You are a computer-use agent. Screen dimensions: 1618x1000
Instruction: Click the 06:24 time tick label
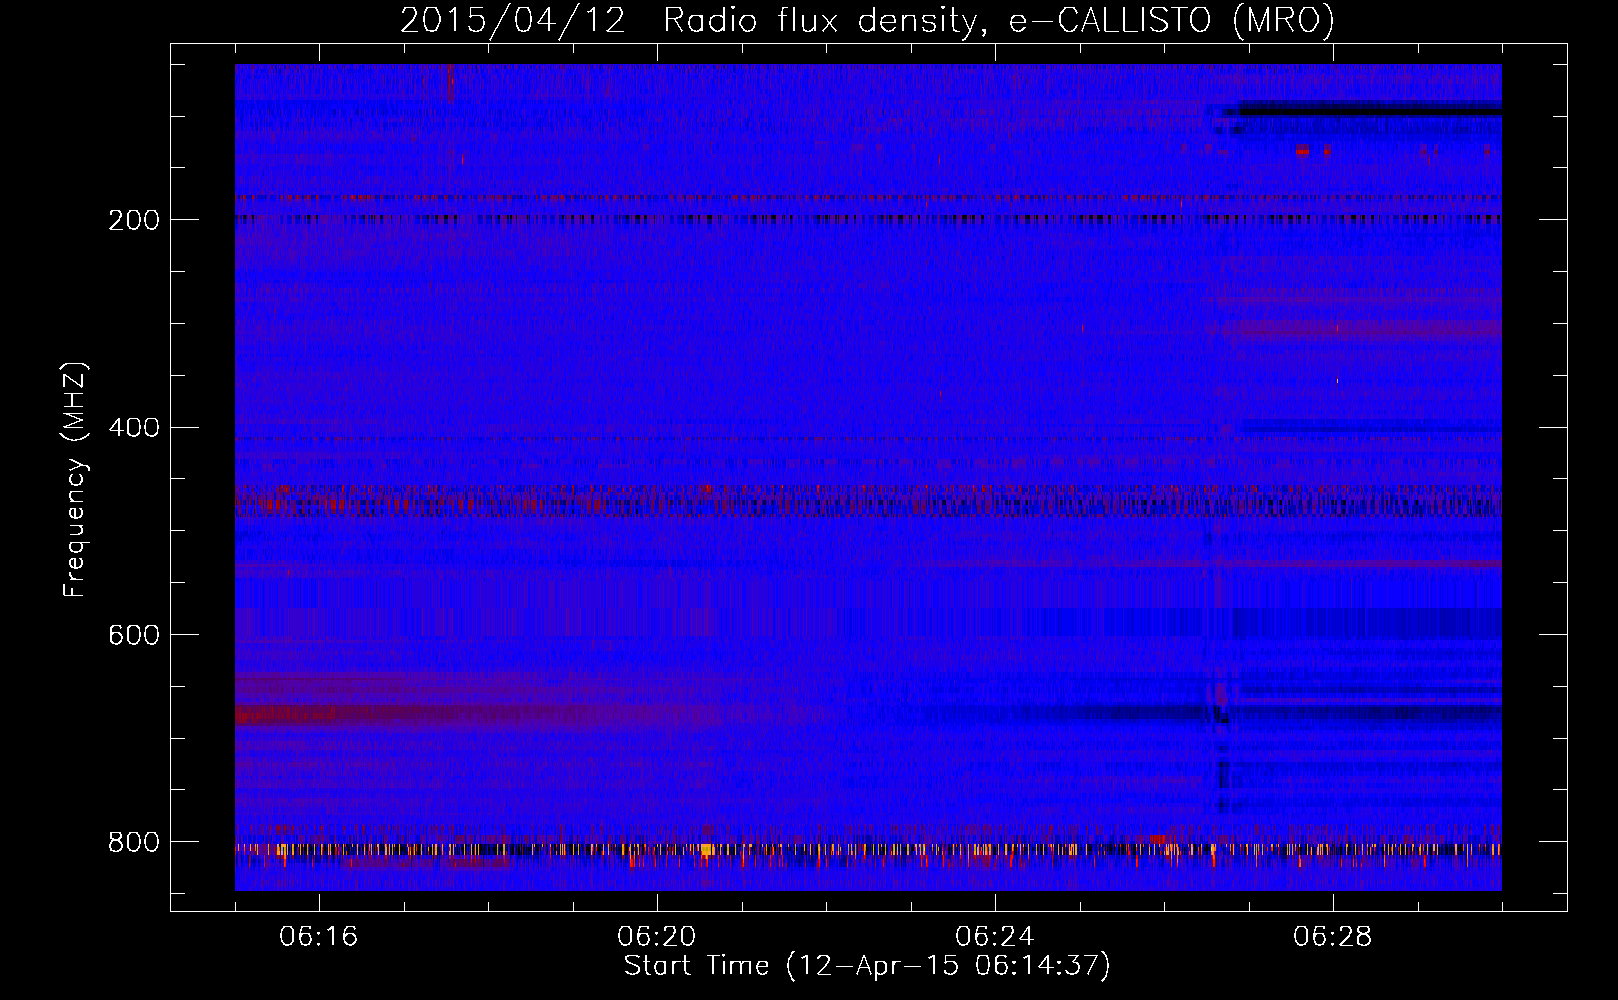[x=995, y=937]
